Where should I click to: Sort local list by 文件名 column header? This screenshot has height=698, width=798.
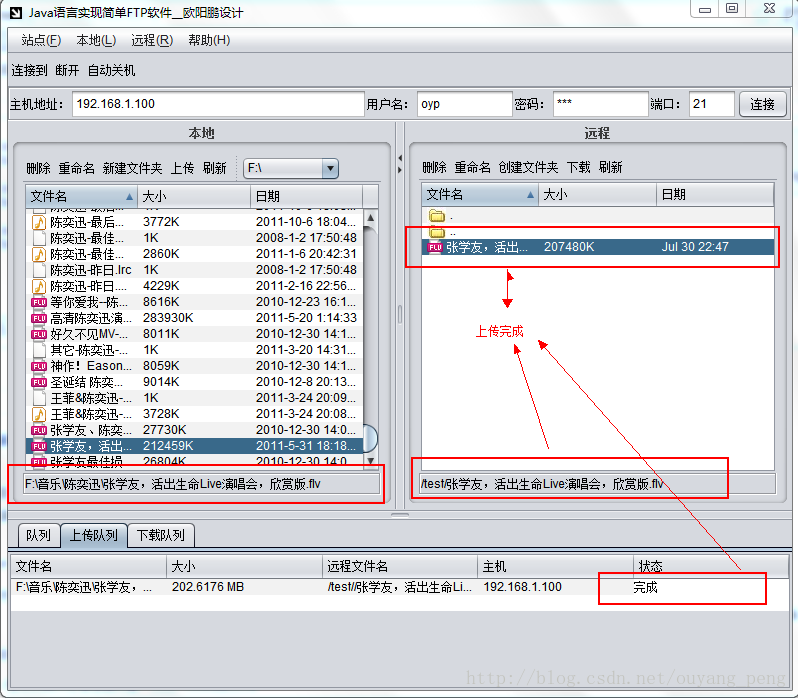coord(80,196)
